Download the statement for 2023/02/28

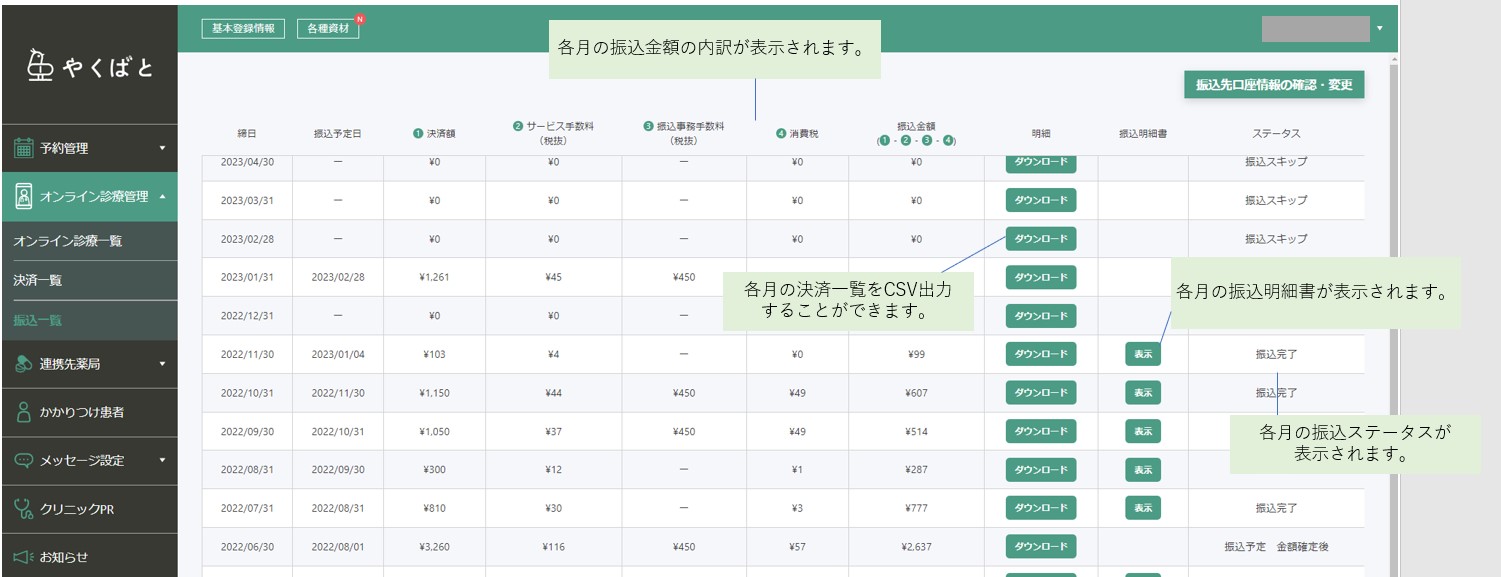[1041, 238]
